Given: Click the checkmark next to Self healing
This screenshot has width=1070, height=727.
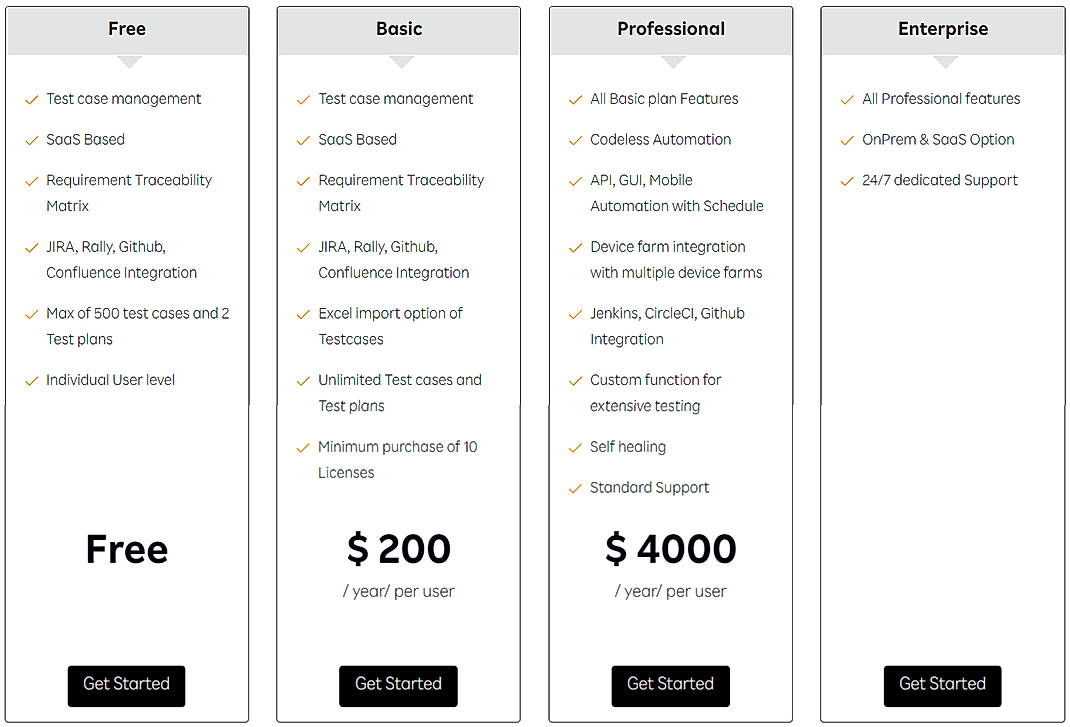Looking at the screenshot, I should 575,447.
